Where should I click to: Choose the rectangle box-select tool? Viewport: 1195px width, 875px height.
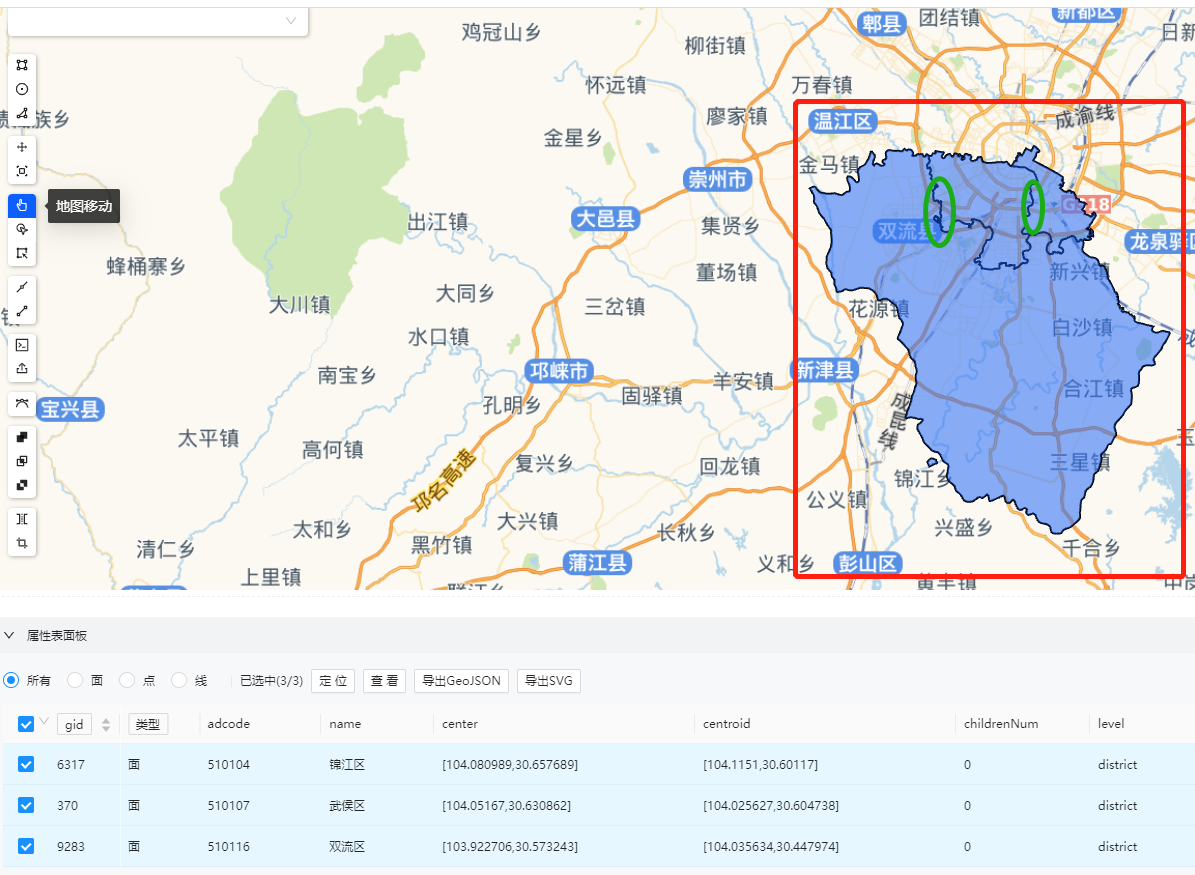coord(22,253)
